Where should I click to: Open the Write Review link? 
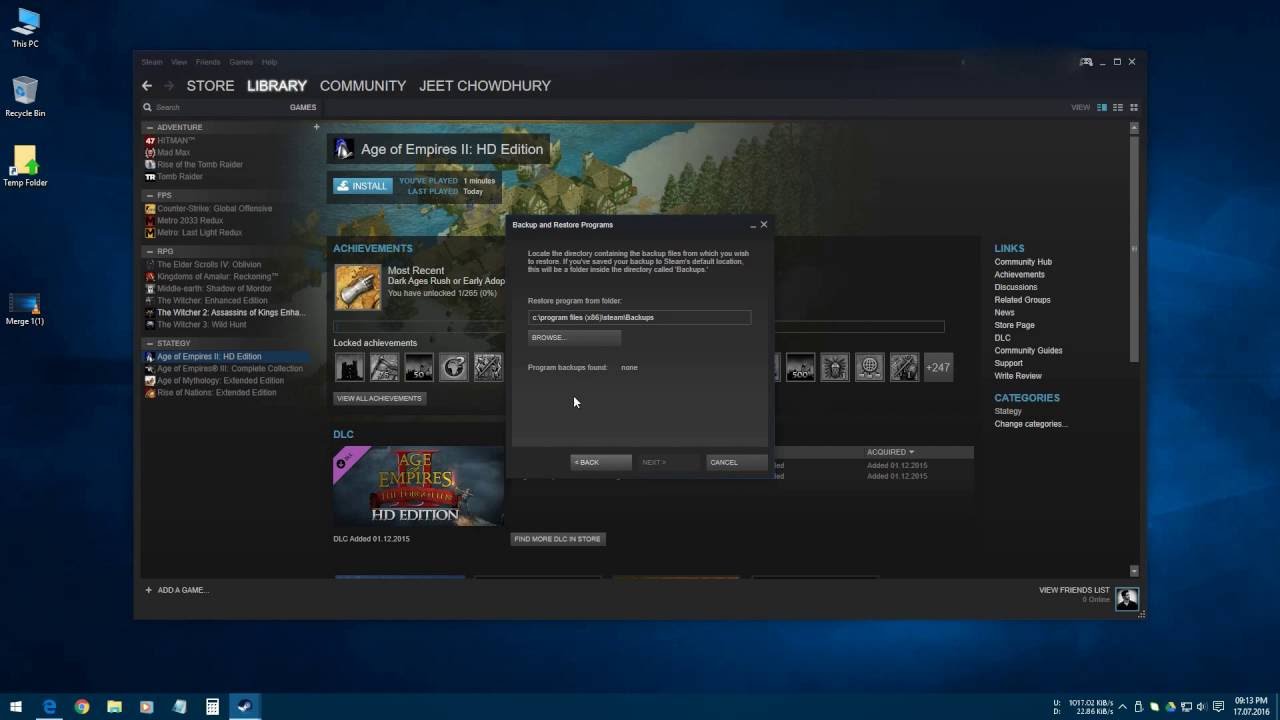1018,376
